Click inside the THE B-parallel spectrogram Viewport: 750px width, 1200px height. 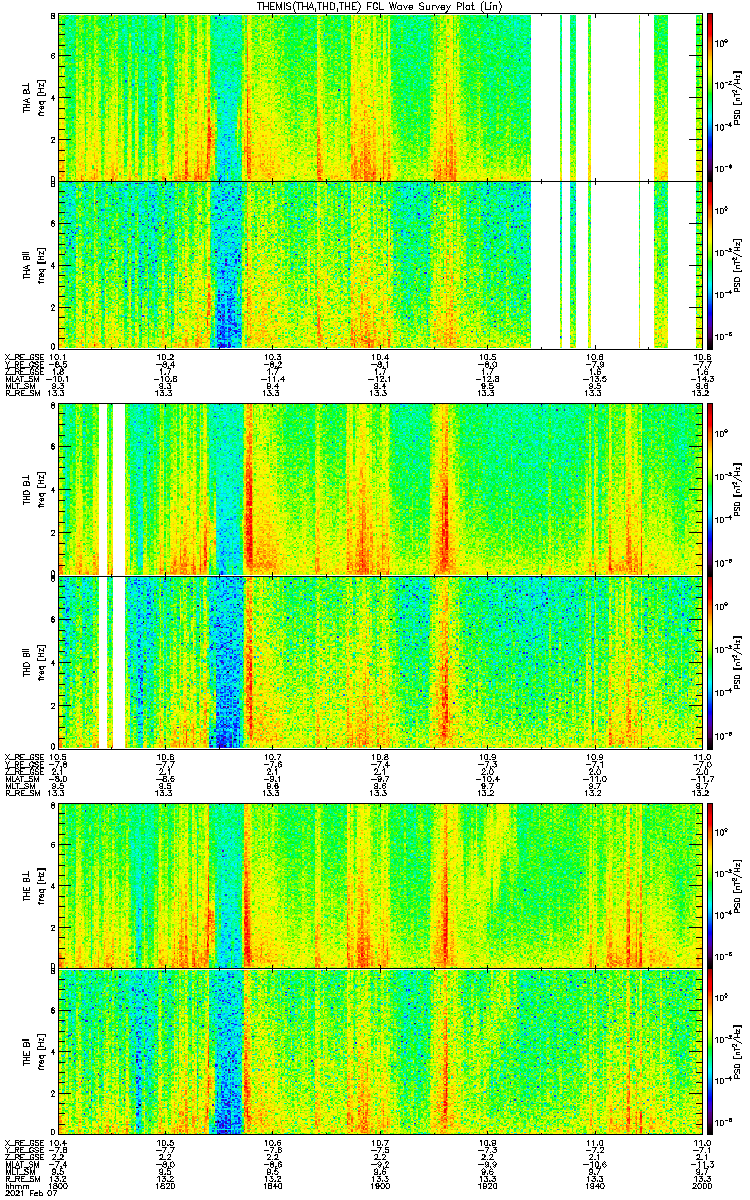[380, 1053]
